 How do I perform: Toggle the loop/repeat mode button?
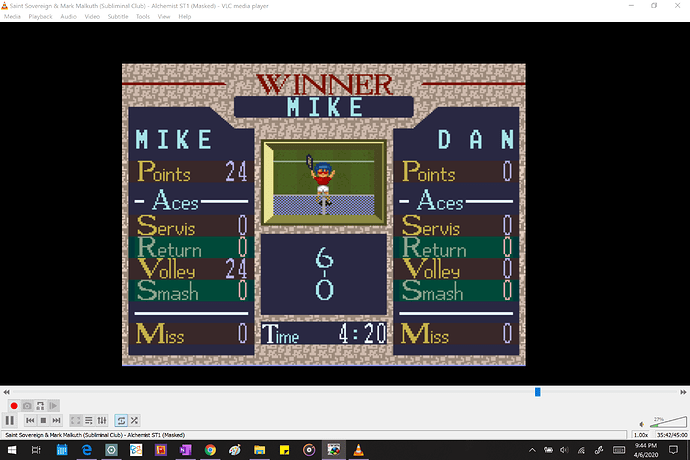pyautogui.click(x=121, y=420)
